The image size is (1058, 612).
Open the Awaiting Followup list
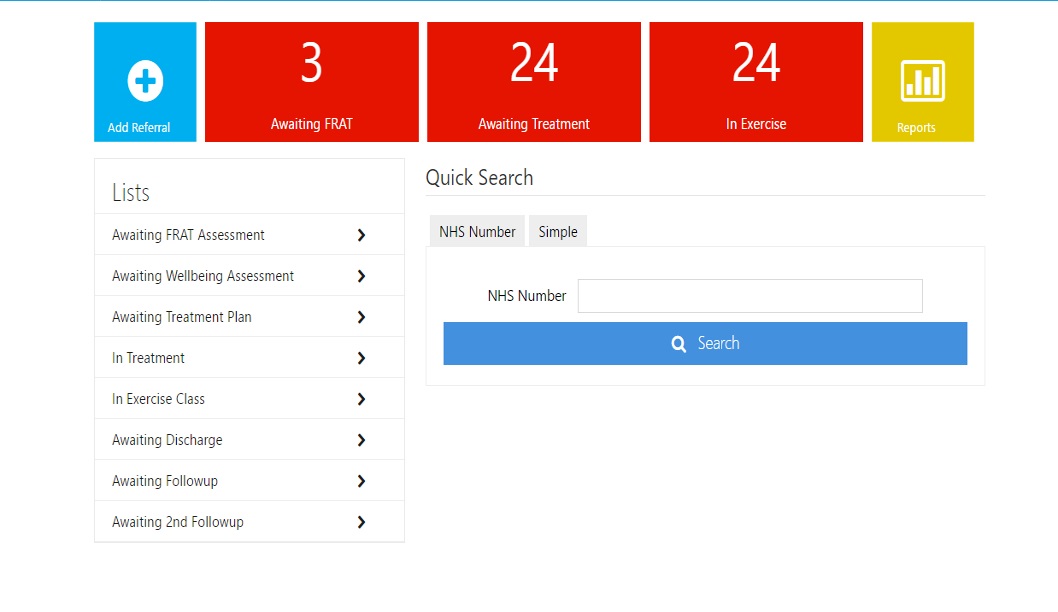[249, 481]
